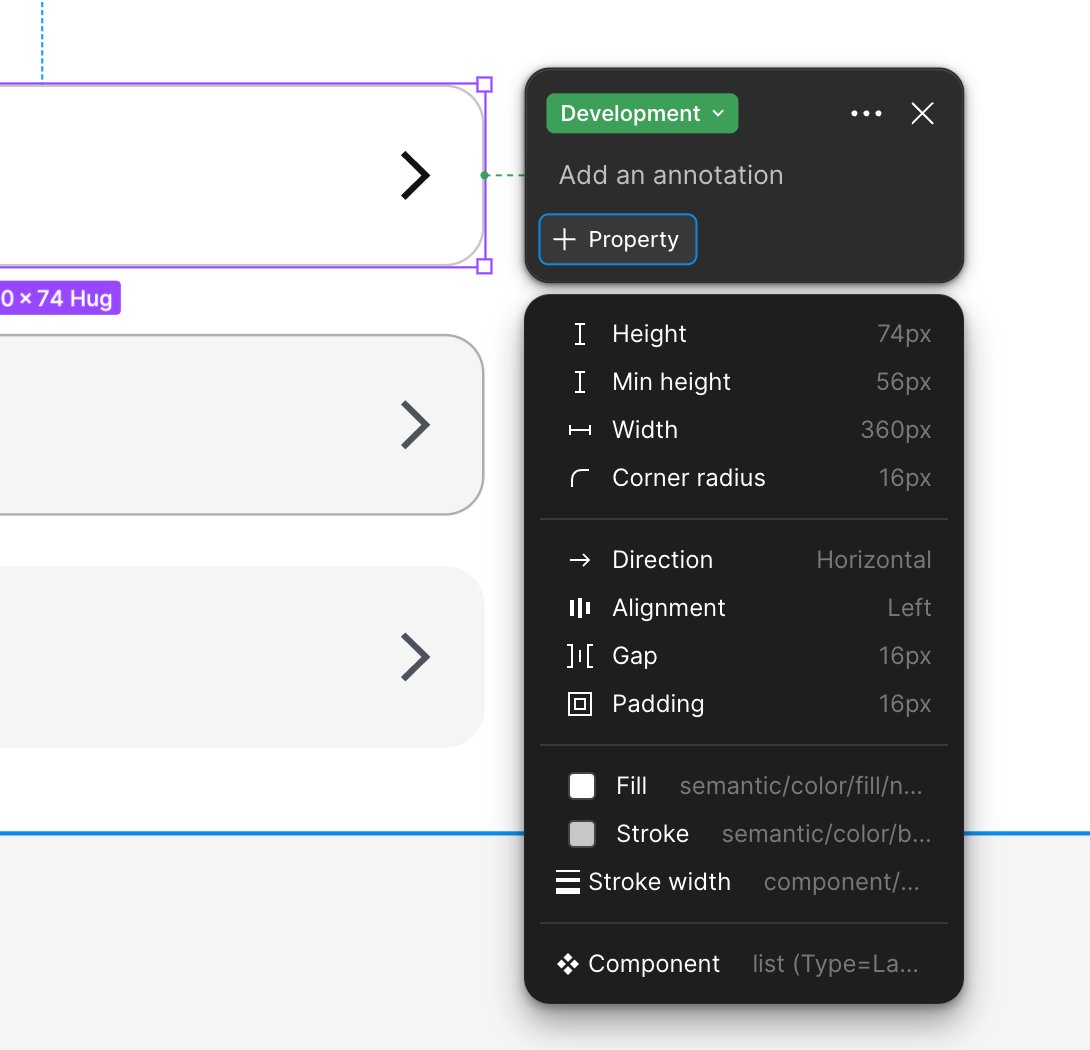Click the Padding icon
Screen dimensions: 1090x1050
(x=580, y=704)
